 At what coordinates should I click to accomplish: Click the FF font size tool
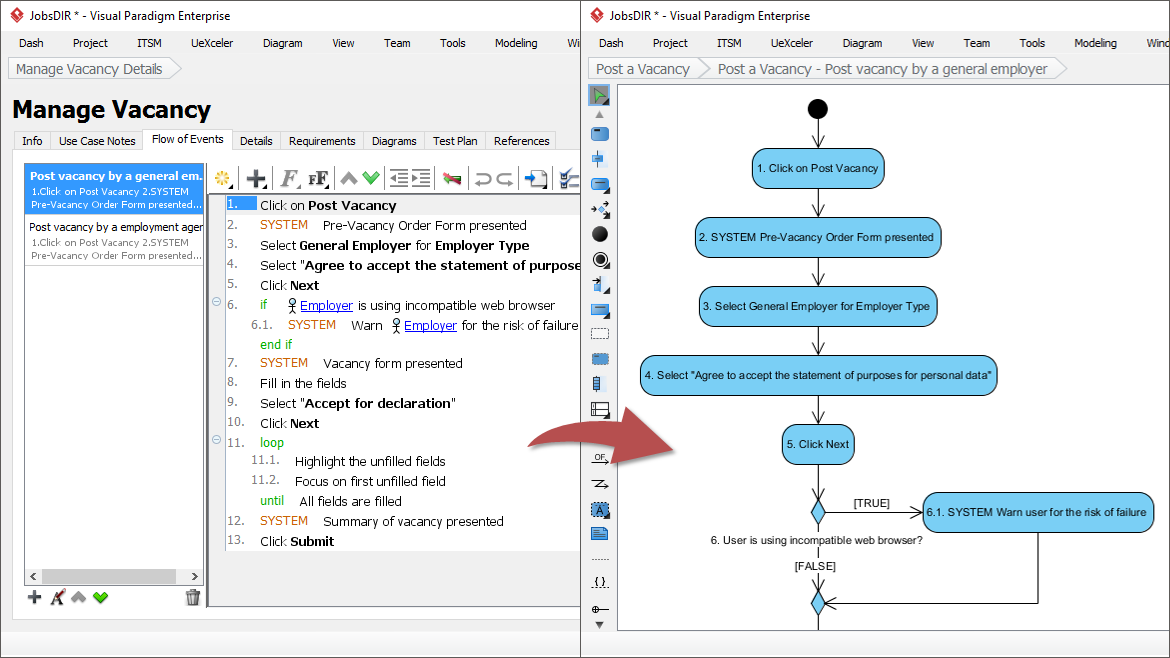[319, 178]
